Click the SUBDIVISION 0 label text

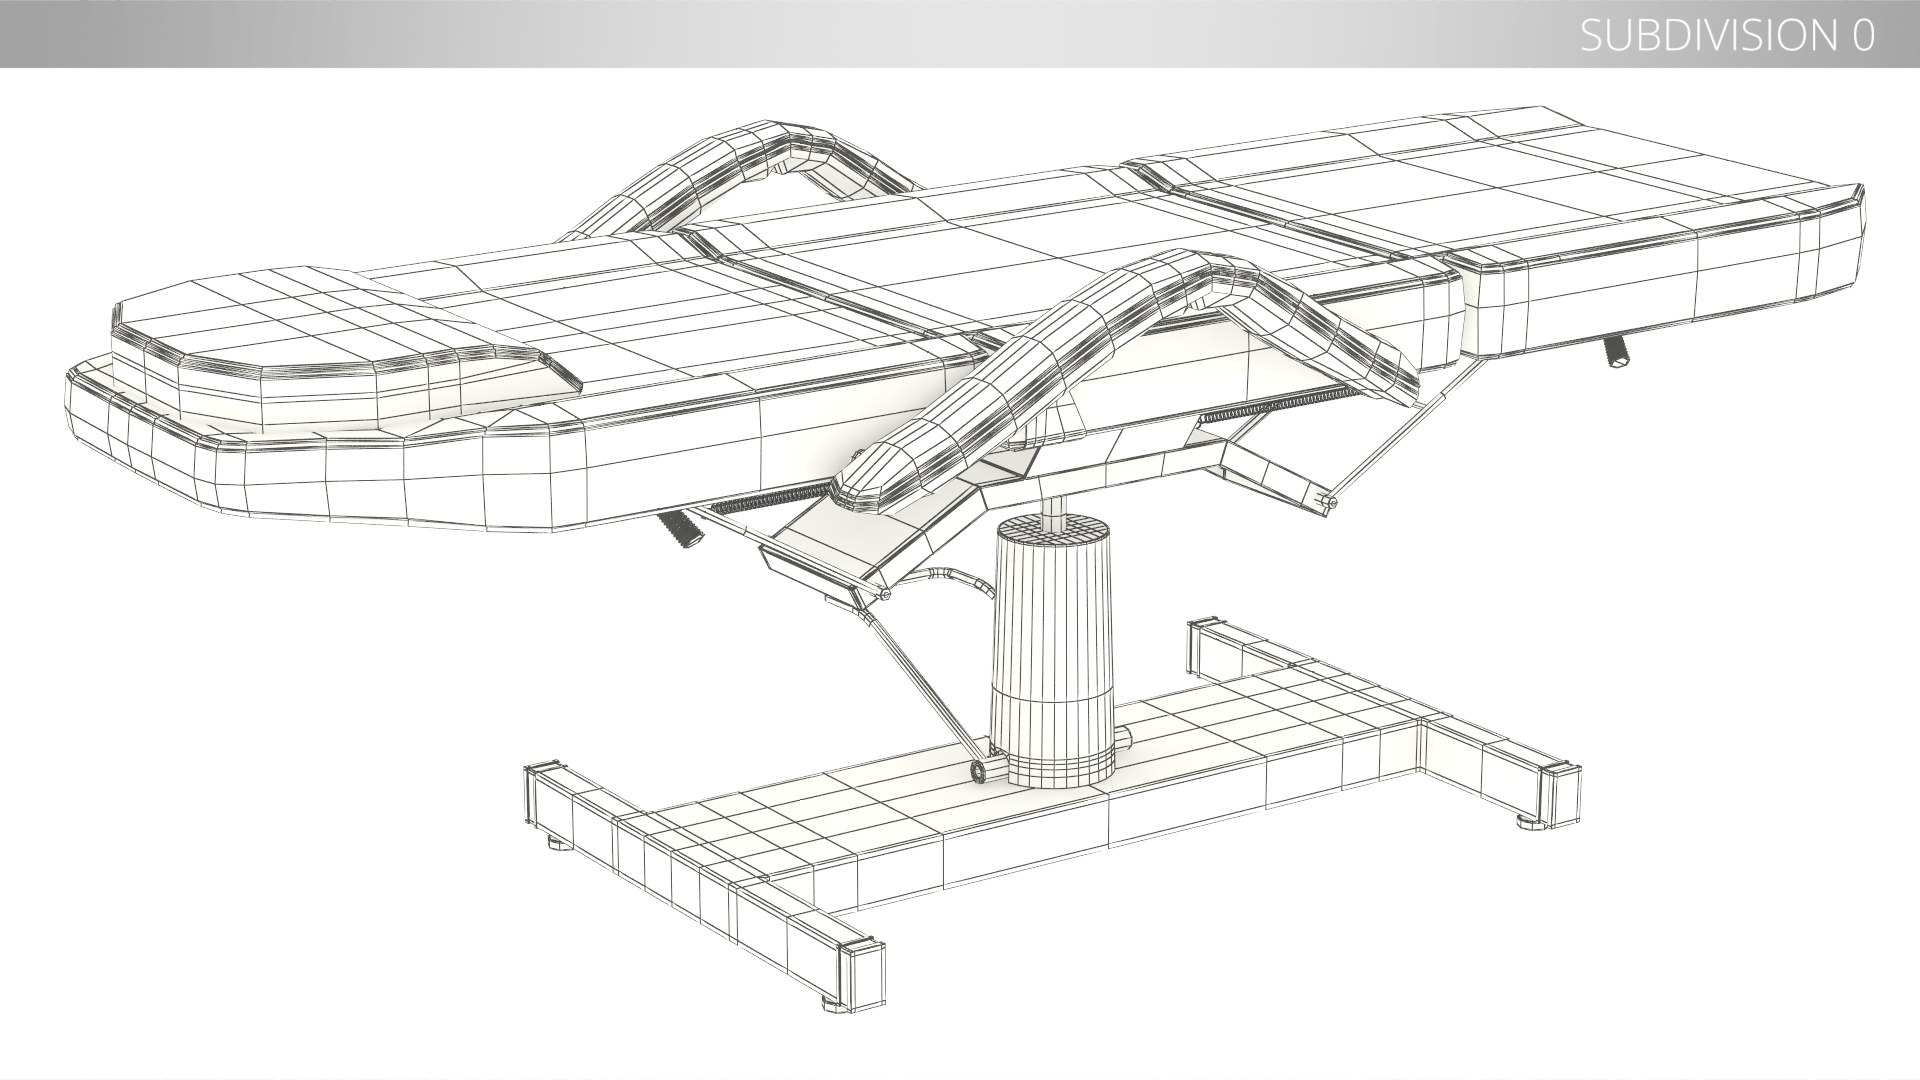click(x=1727, y=35)
